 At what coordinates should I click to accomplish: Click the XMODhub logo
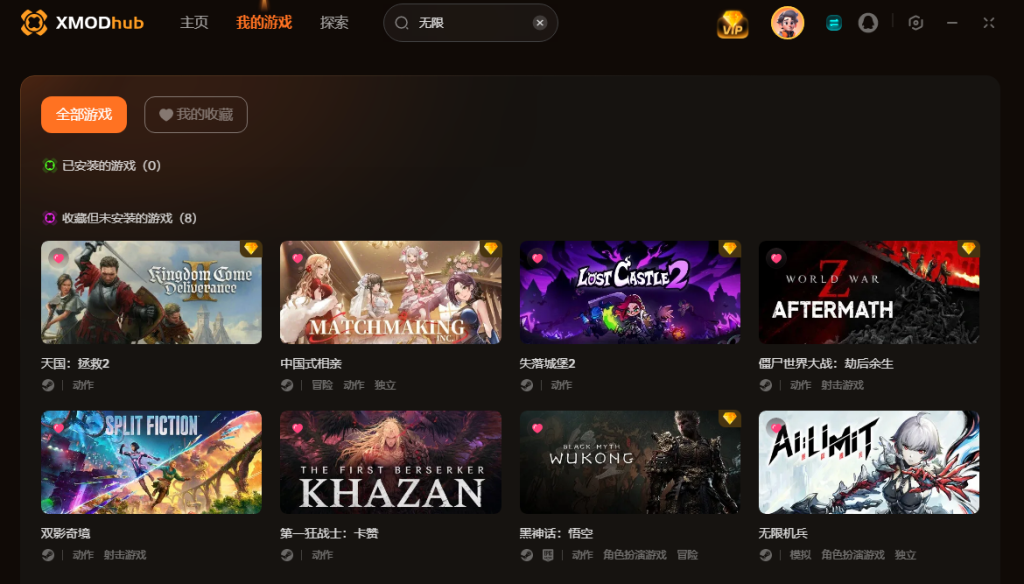pos(82,23)
